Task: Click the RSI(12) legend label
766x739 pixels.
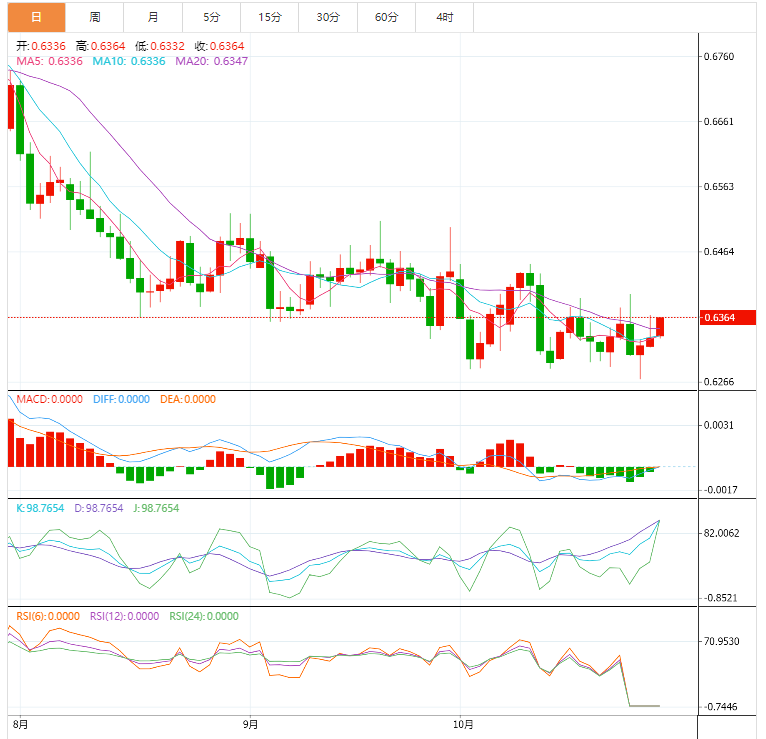Action: pyautogui.click(x=125, y=616)
